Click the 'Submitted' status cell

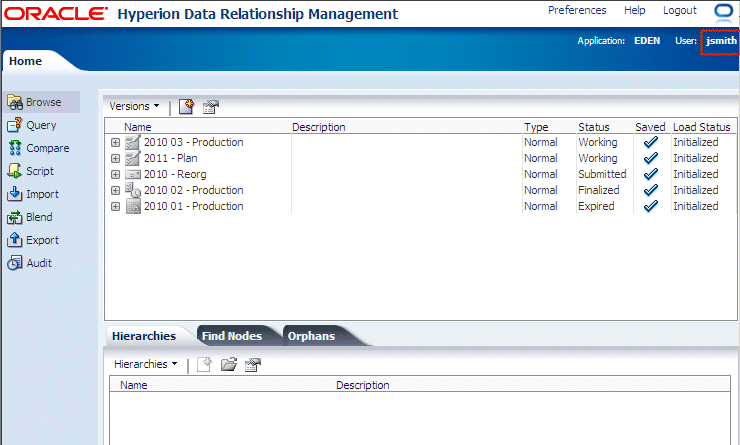(x=602, y=174)
